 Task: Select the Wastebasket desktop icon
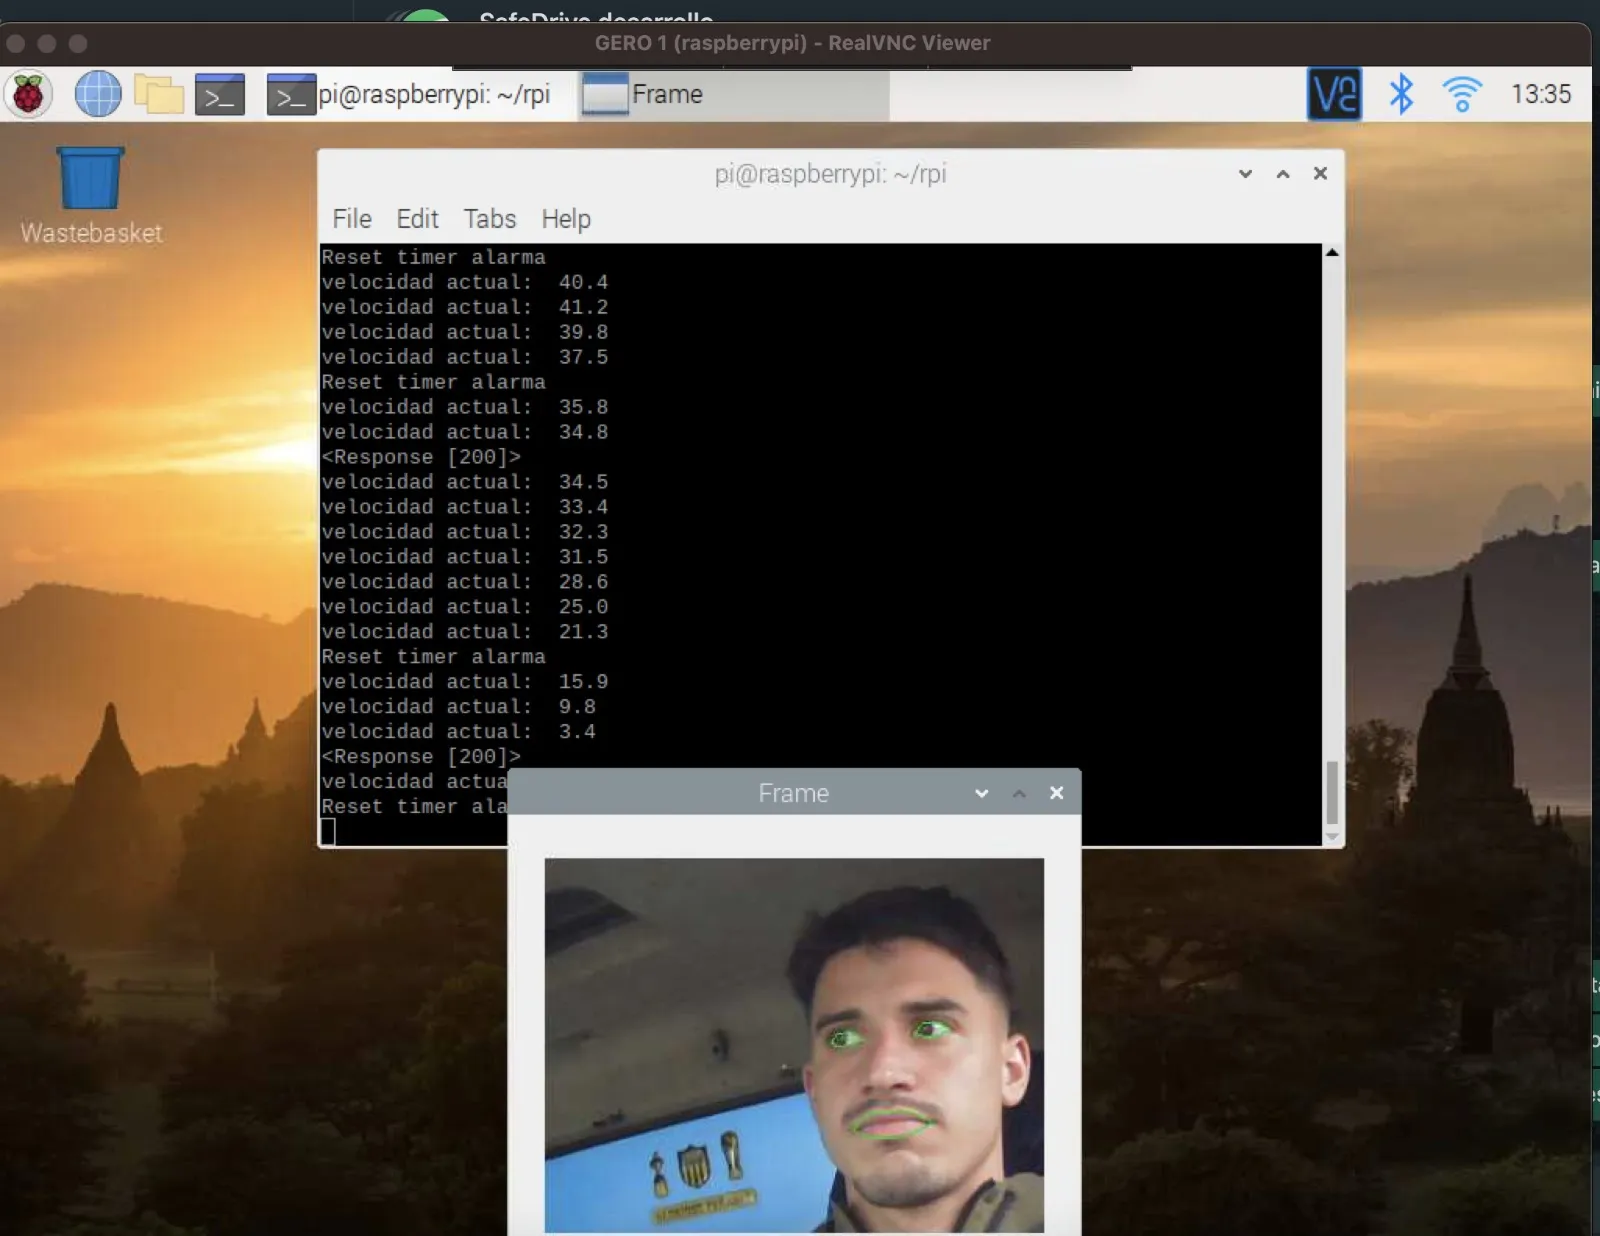click(90, 196)
